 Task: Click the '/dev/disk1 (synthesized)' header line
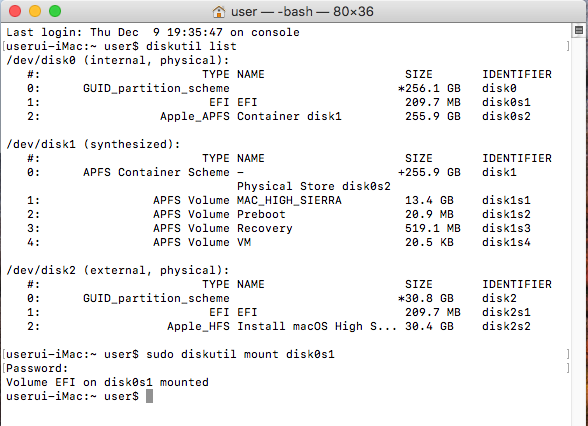93,144
